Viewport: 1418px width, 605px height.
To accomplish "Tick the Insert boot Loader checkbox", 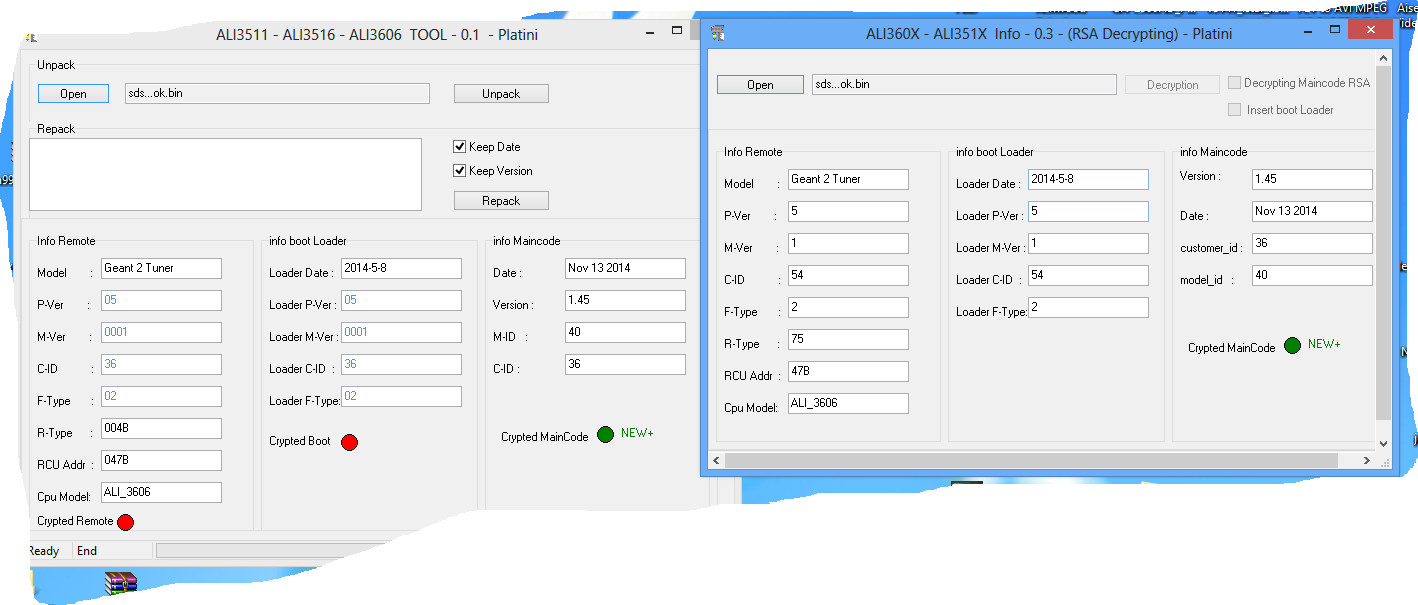I will [x=1235, y=109].
